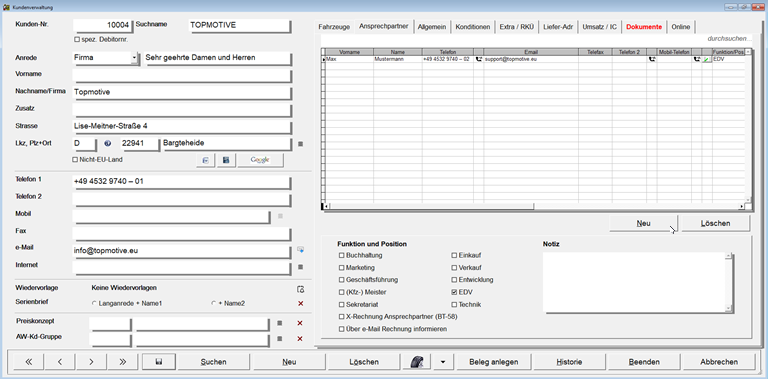Click the send e-mail icon next to info@topmotive.eu
Viewport: 768px width, 379px height.
(301, 250)
